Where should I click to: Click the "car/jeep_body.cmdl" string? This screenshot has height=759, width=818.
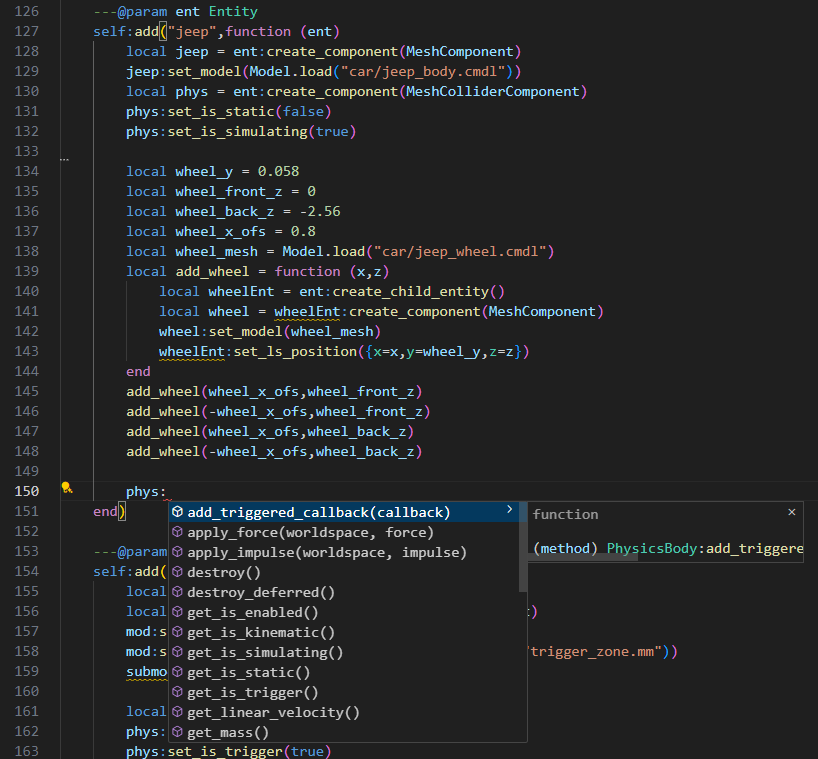click(x=423, y=71)
